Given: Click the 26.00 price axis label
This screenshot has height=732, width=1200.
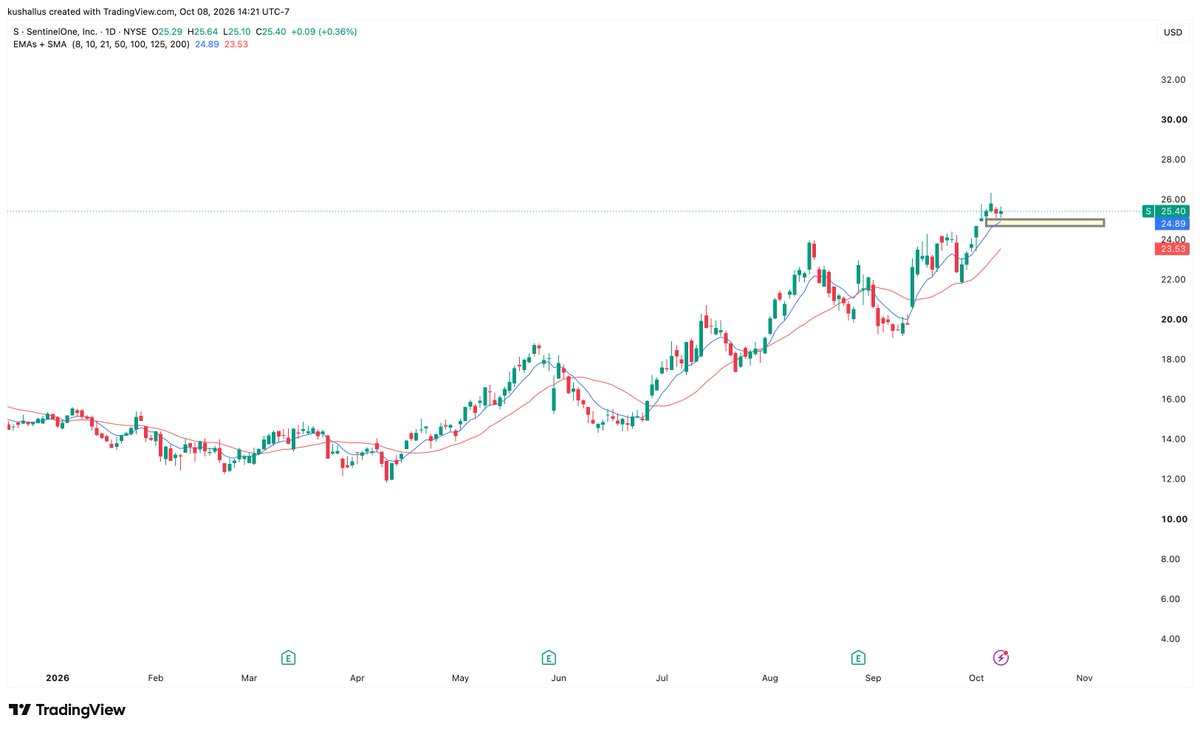Looking at the screenshot, I should [x=1173, y=199].
